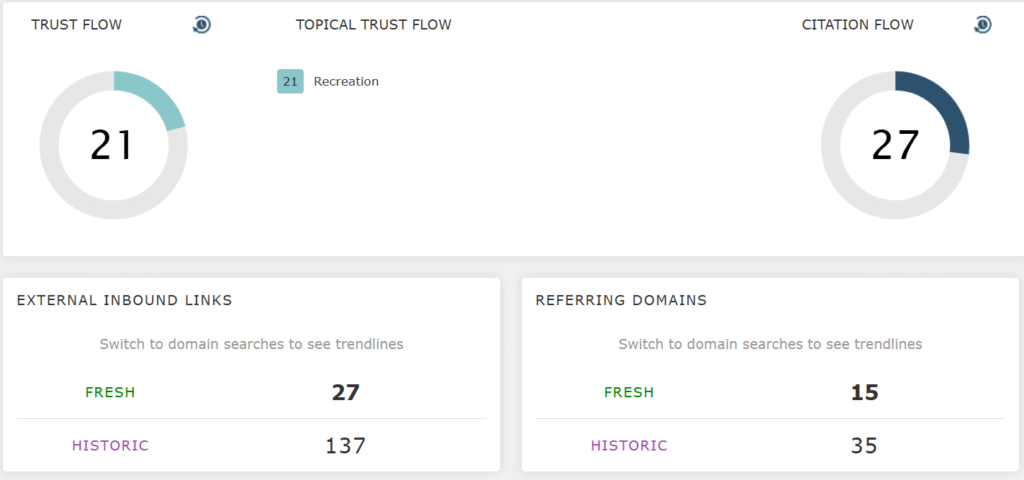This screenshot has width=1024, height=480.
Task: Select Historic under Referring Domains
Action: point(629,446)
